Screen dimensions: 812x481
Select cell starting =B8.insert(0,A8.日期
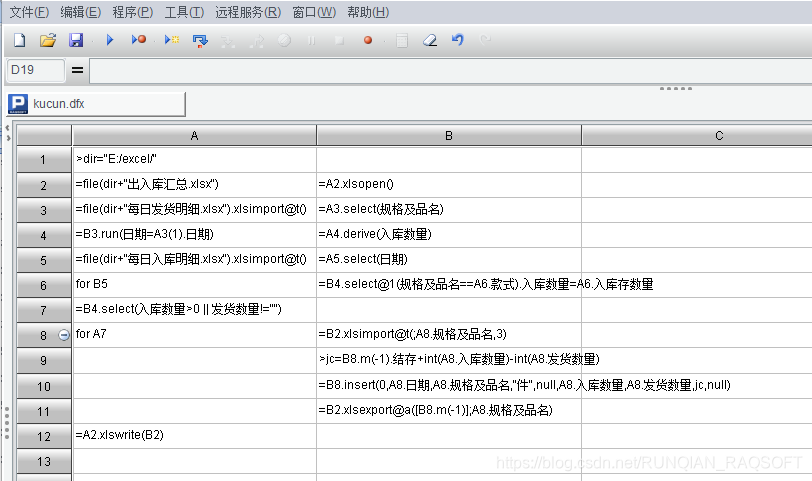[449, 385]
